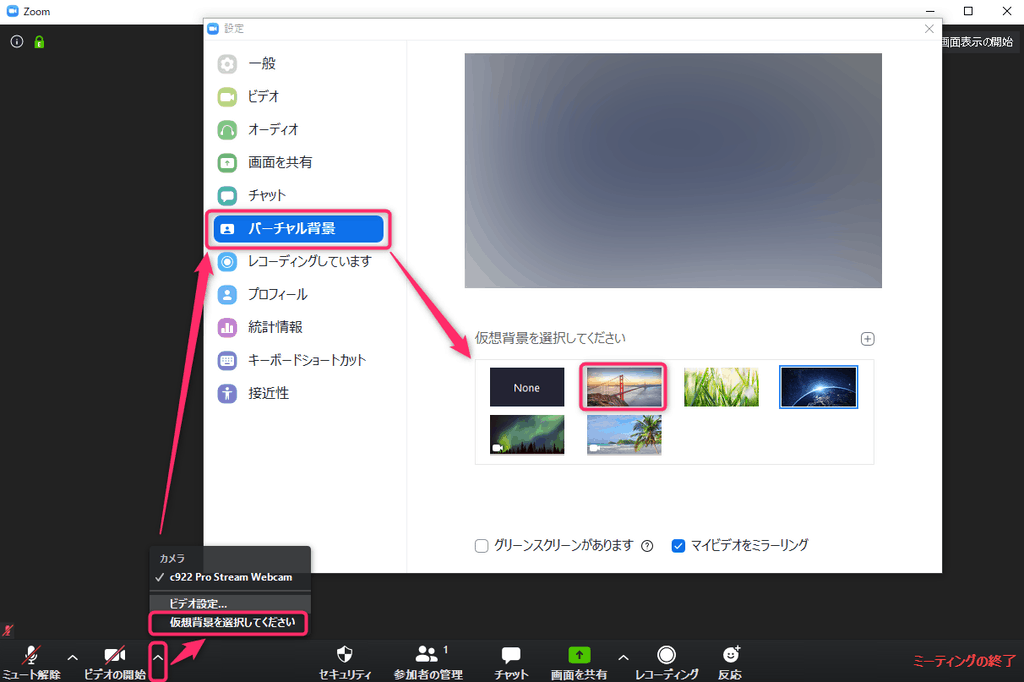Enable the green screen checkbox
1024x682 pixels.
click(x=482, y=546)
